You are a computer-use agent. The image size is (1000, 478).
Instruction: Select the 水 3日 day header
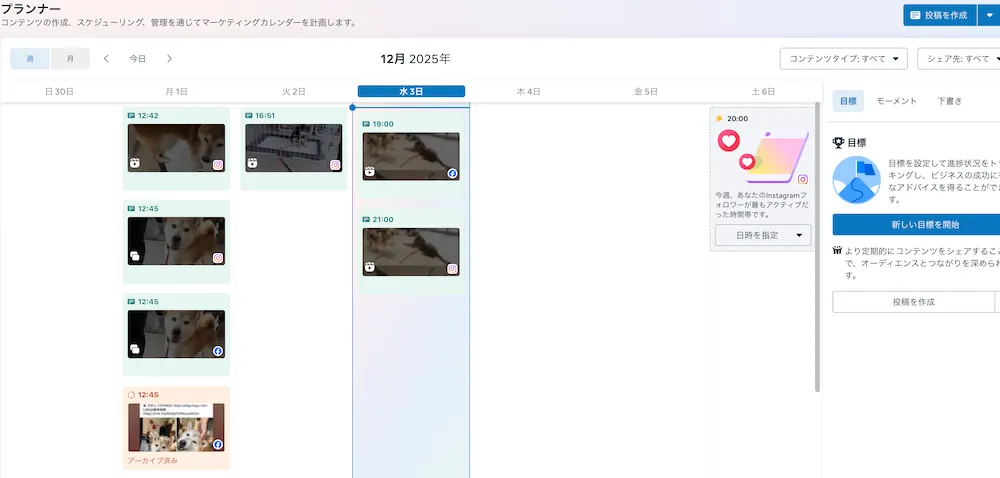pyautogui.click(x=411, y=91)
